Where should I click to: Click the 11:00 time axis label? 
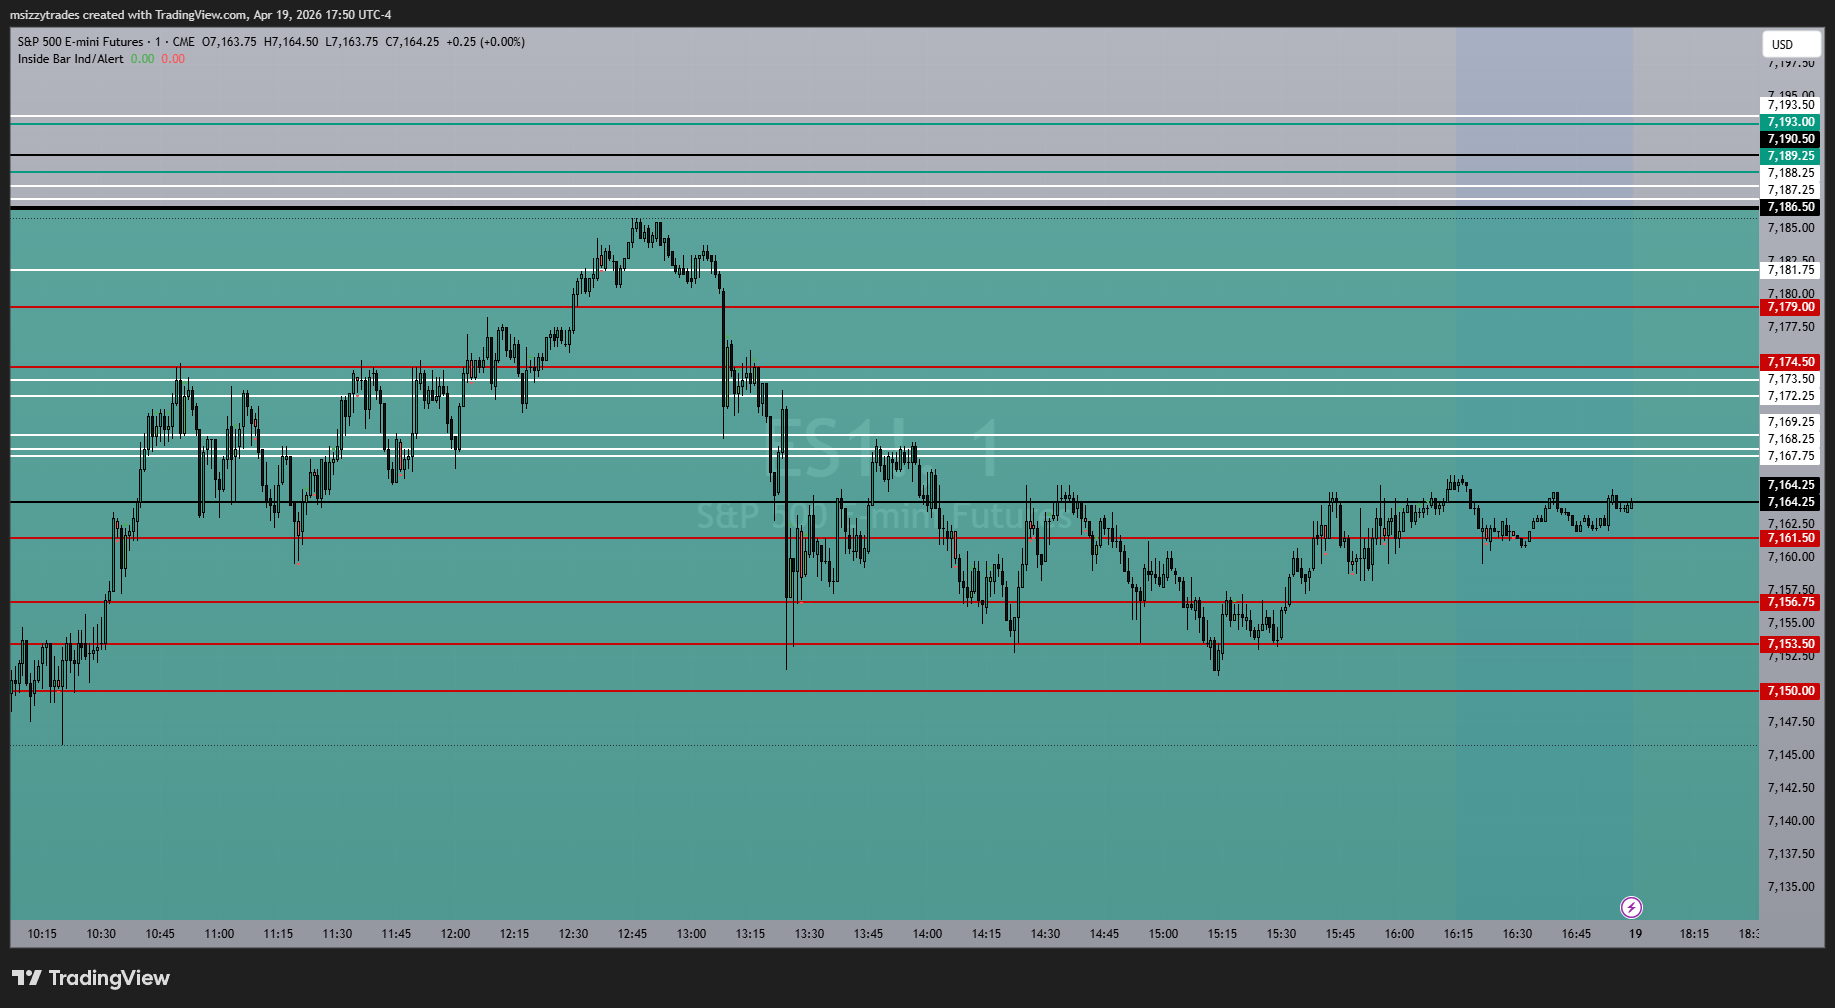coord(219,934)
